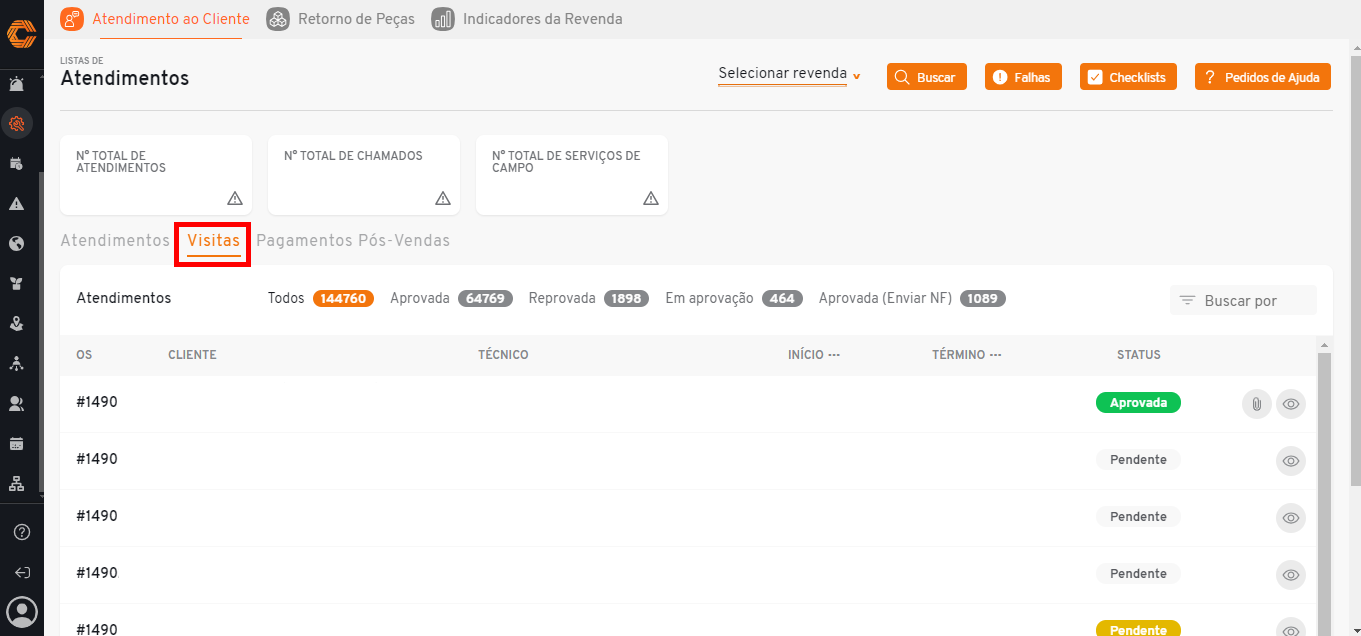Image resolution: width=1361 pixels, height=636 pixels.
Task: Select the Atendimentos sub-tab
Action: point(115,241)
